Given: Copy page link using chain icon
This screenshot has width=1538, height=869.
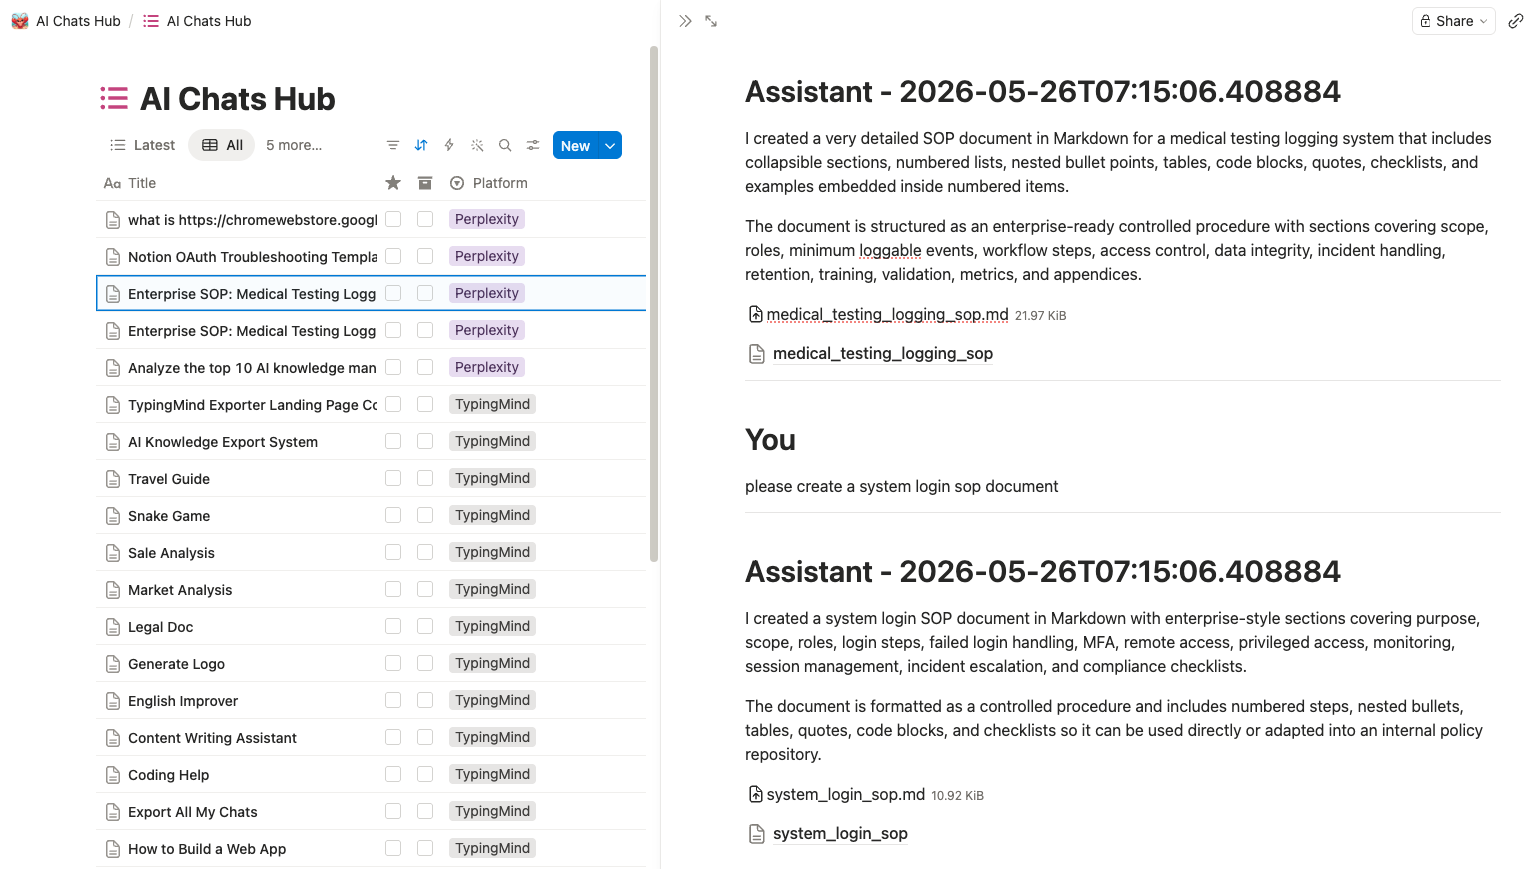Looking at the screenshot, I should pyautogui.click(x=1516, y=21).
